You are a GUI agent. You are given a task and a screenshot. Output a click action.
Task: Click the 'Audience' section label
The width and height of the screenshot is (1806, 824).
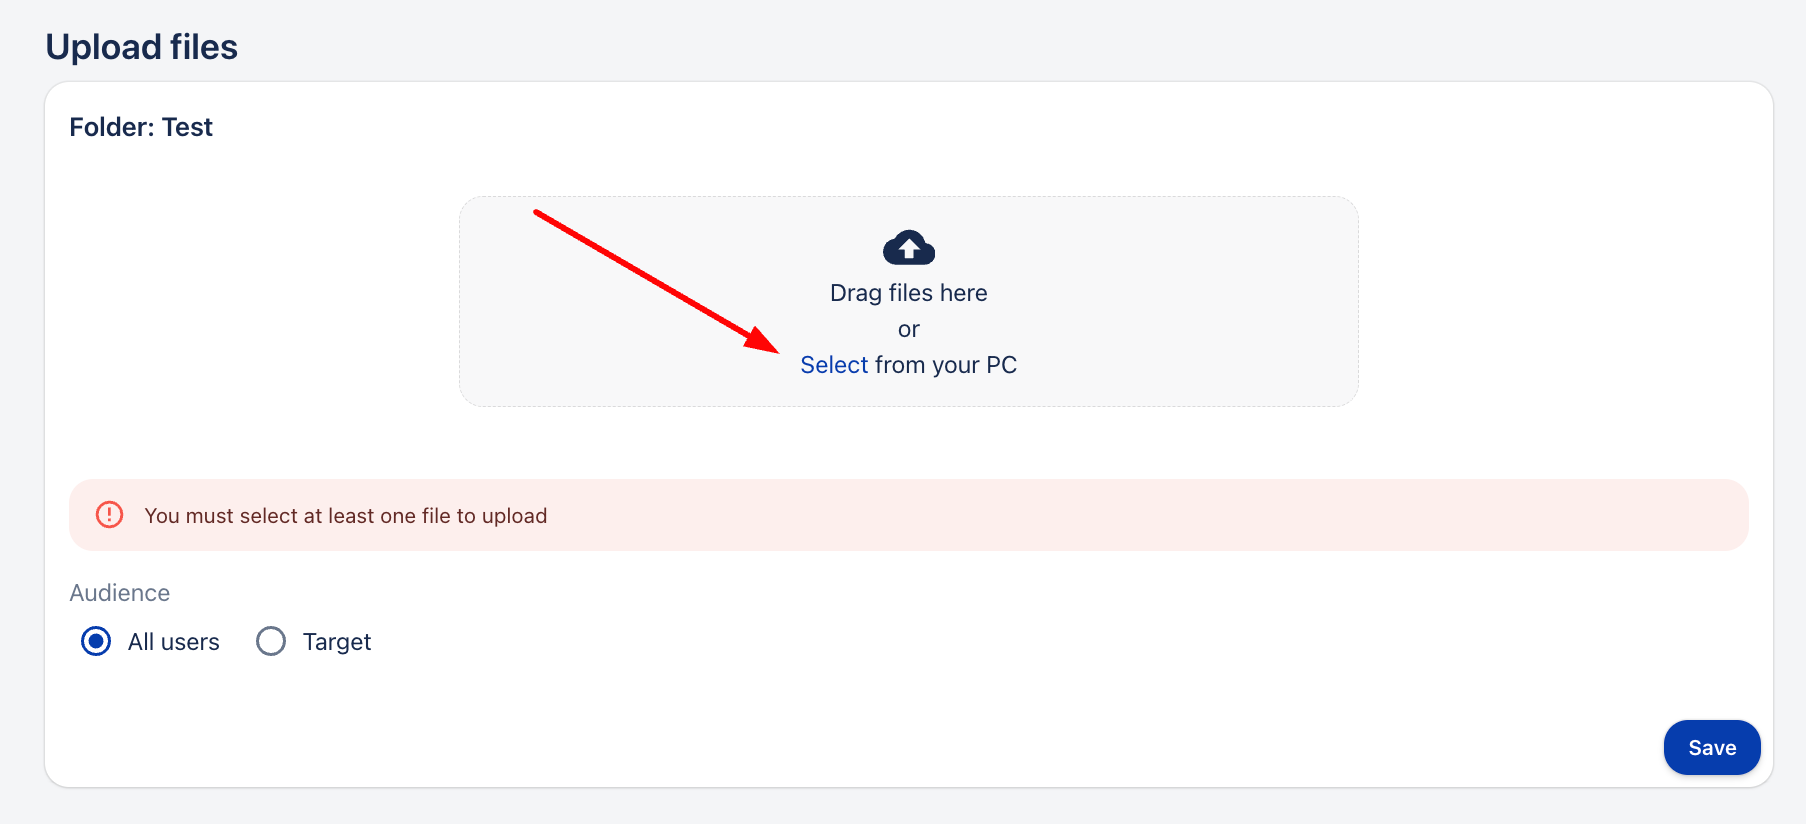click(x=120, y=593)
